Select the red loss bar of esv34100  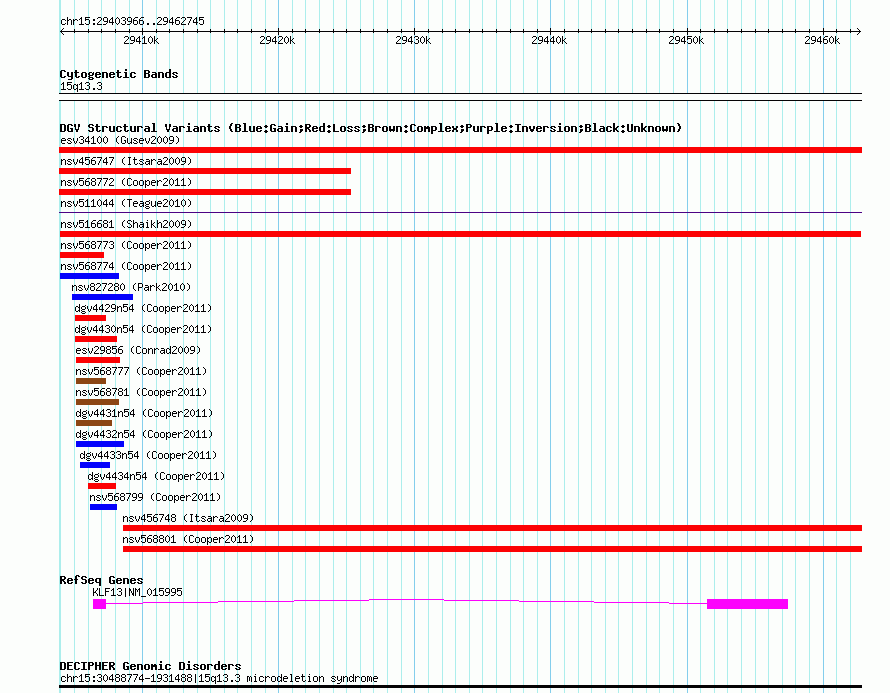(460, 150)
